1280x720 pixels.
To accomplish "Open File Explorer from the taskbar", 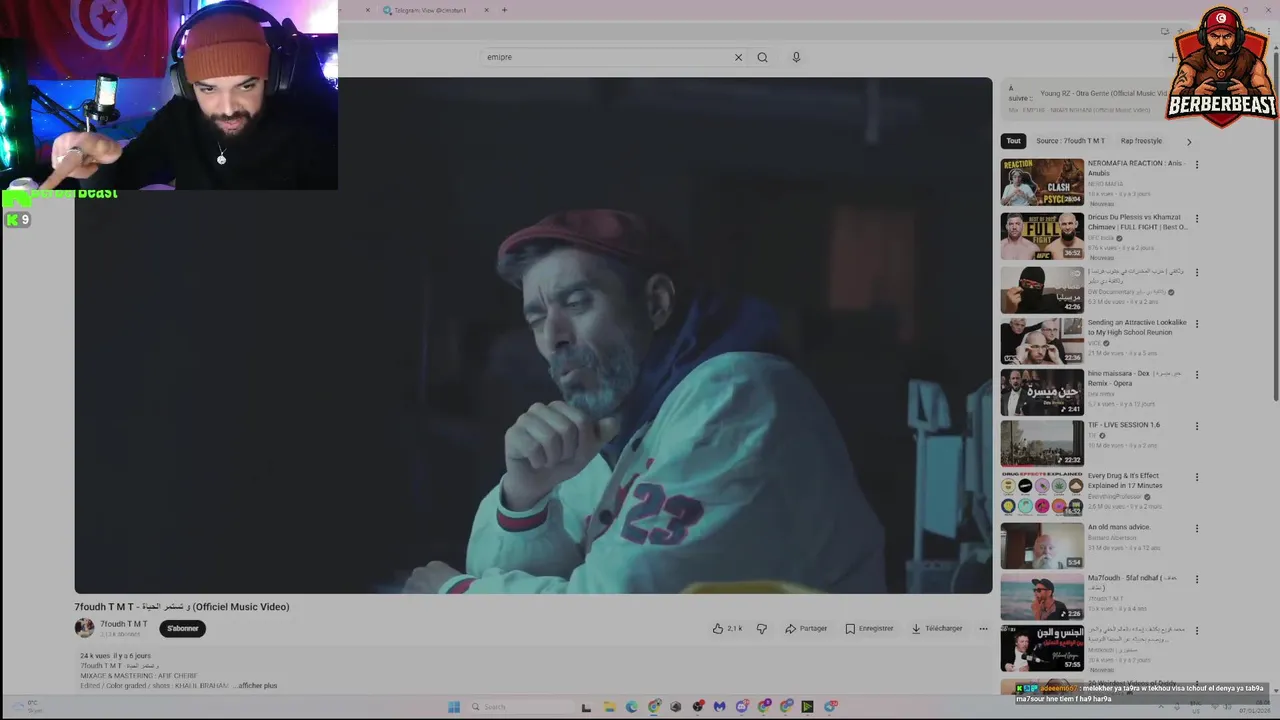I will 609,706.
